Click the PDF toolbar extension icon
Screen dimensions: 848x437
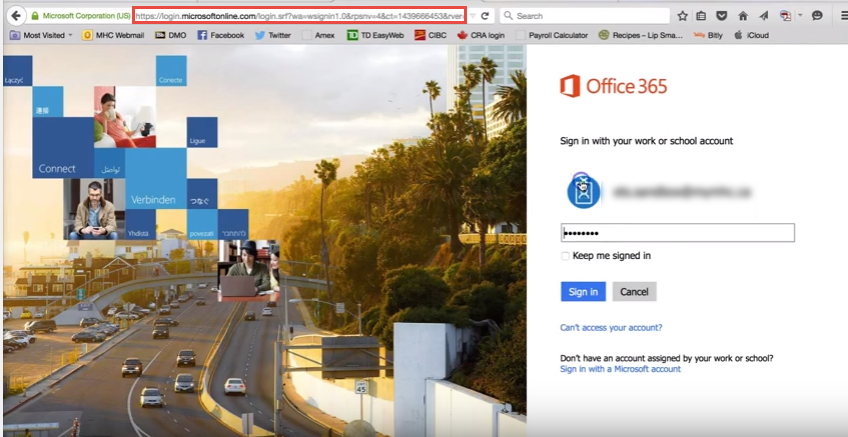[786, 16]
